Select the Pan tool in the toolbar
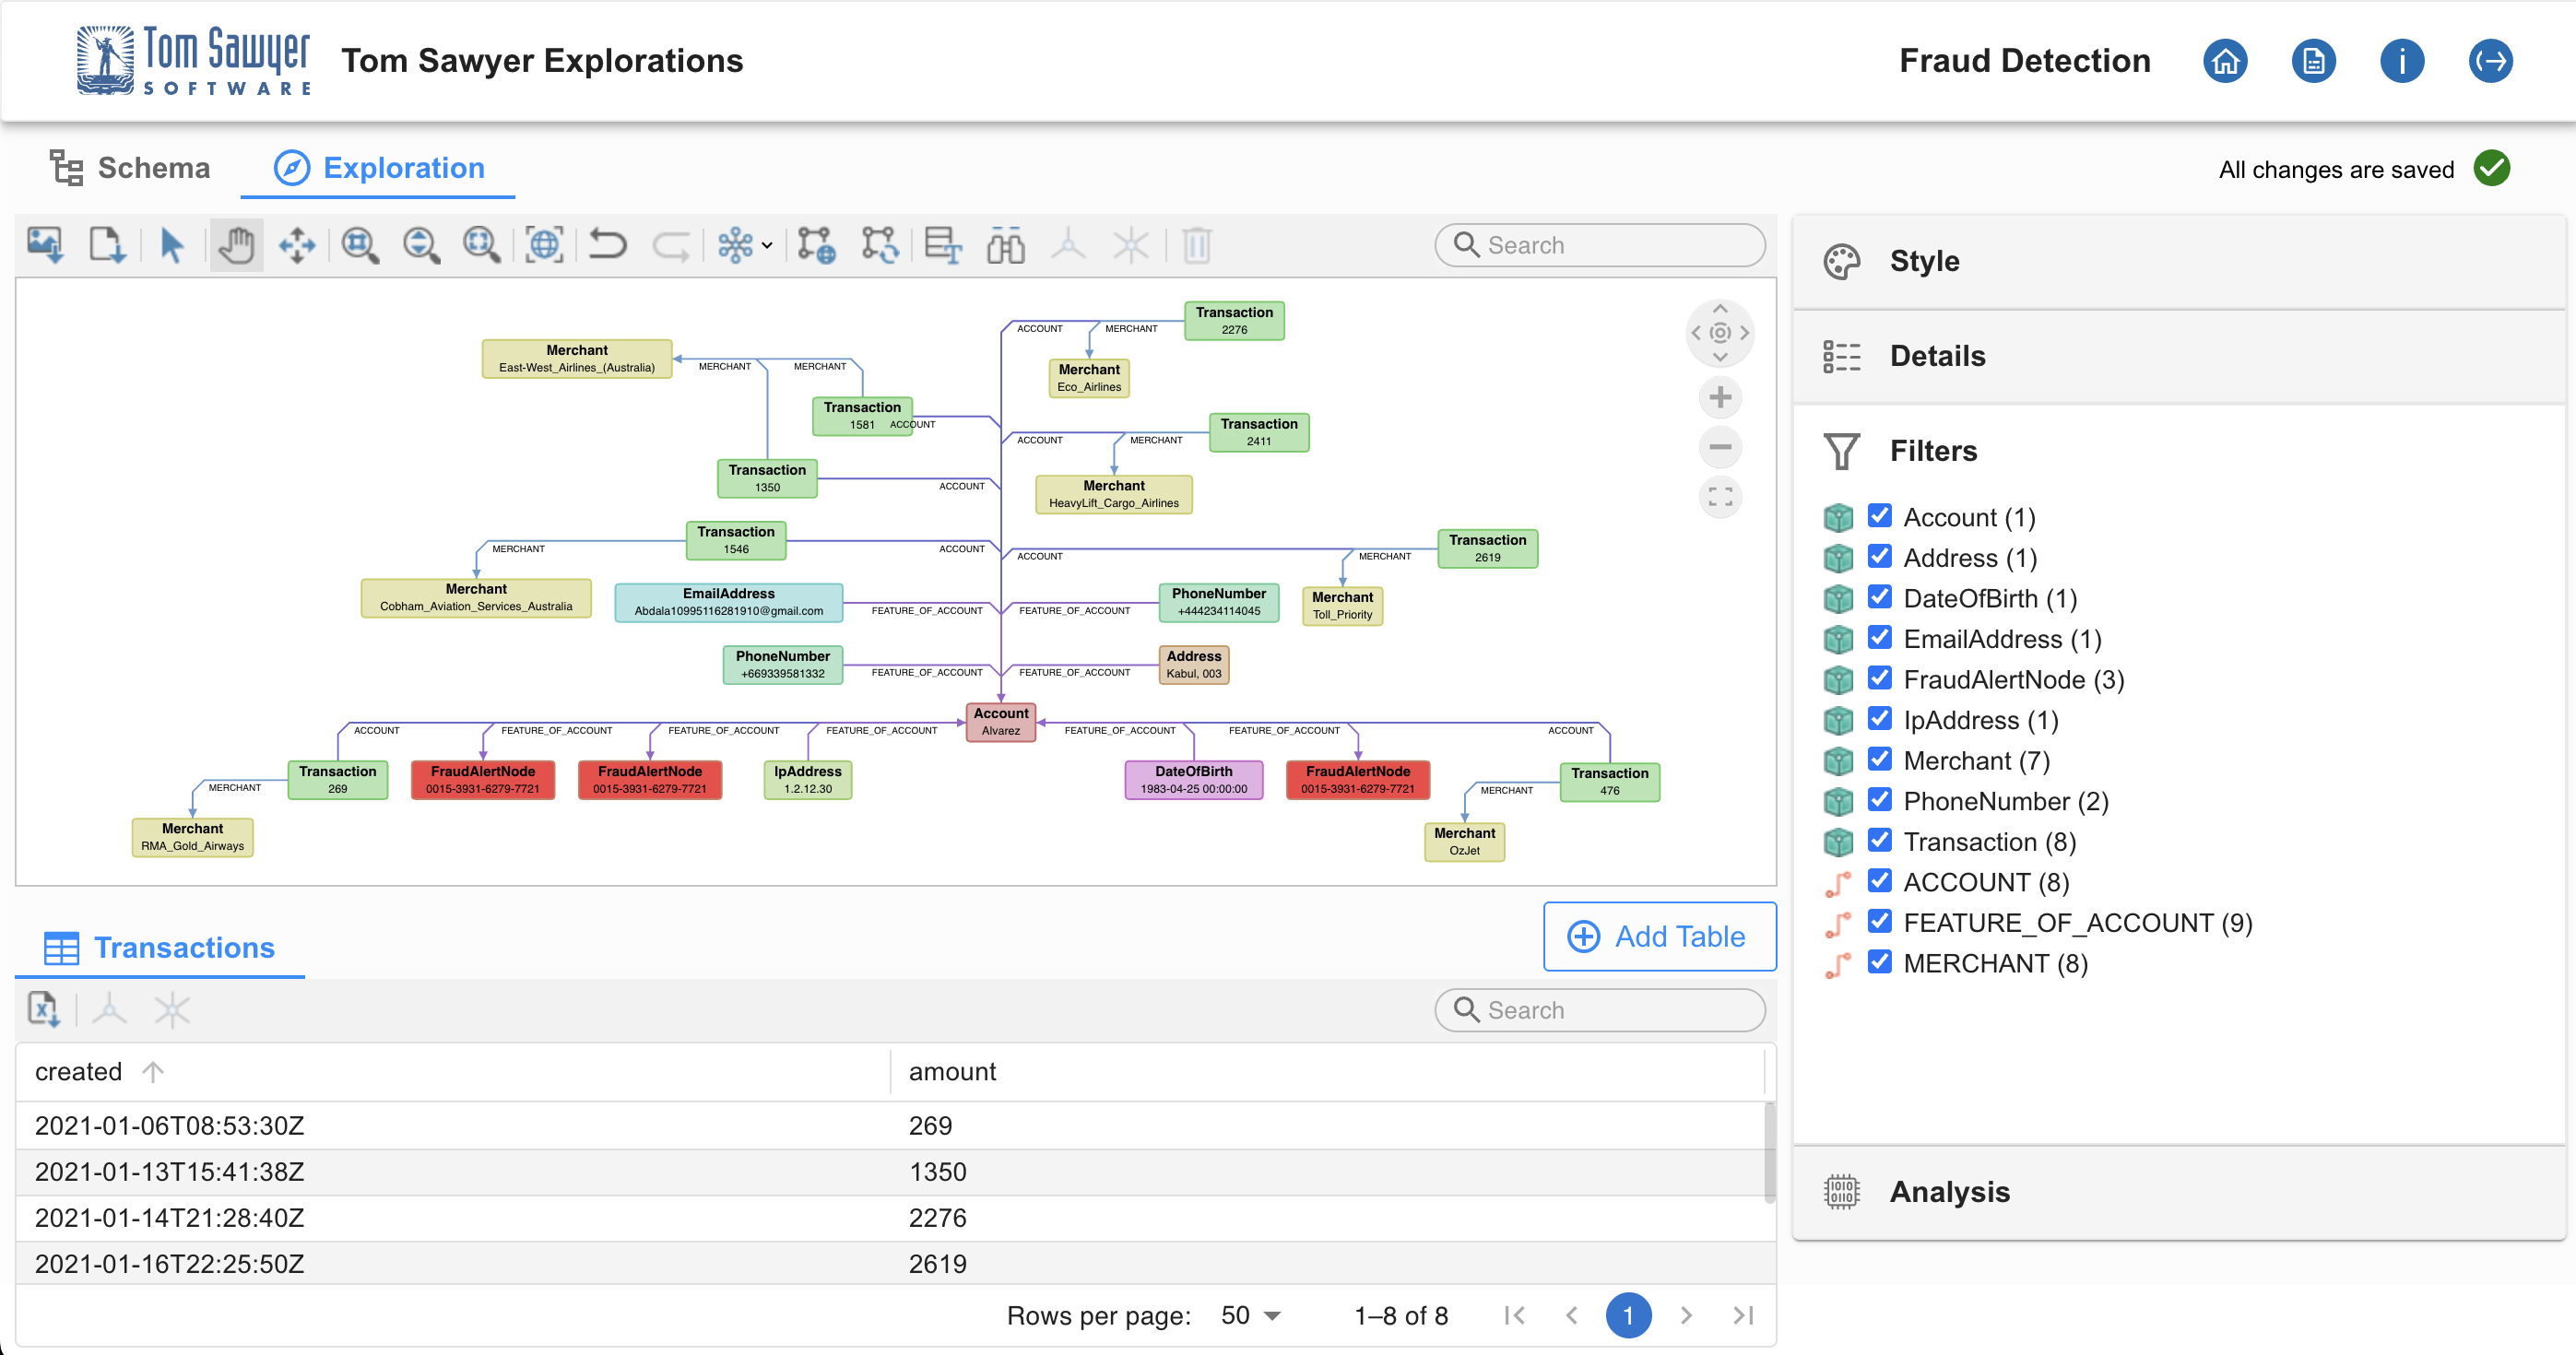 (x=236, y=244)
